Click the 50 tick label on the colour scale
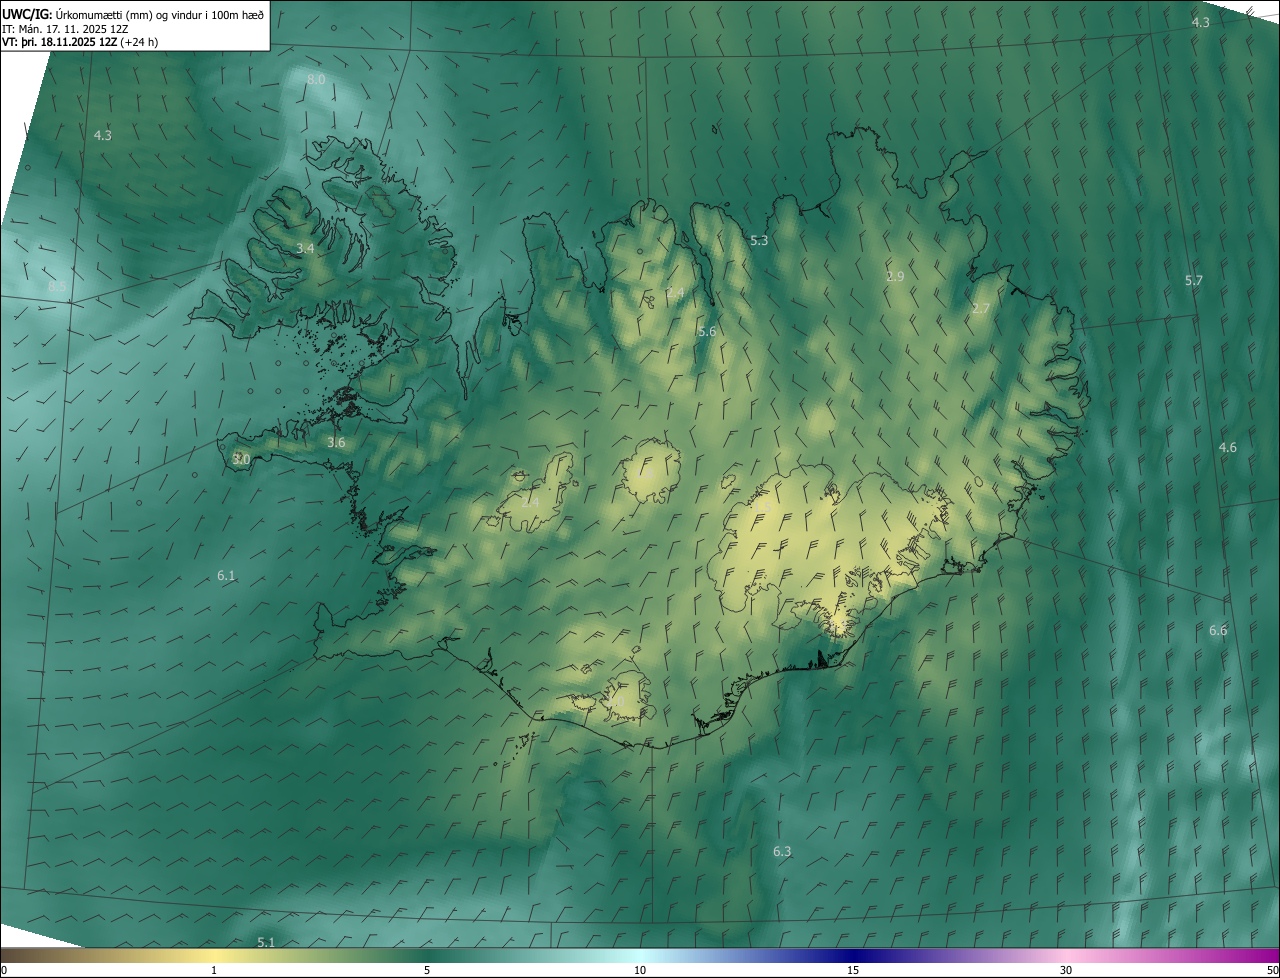Screen dimensions: 1280x978 point(1272,971)
